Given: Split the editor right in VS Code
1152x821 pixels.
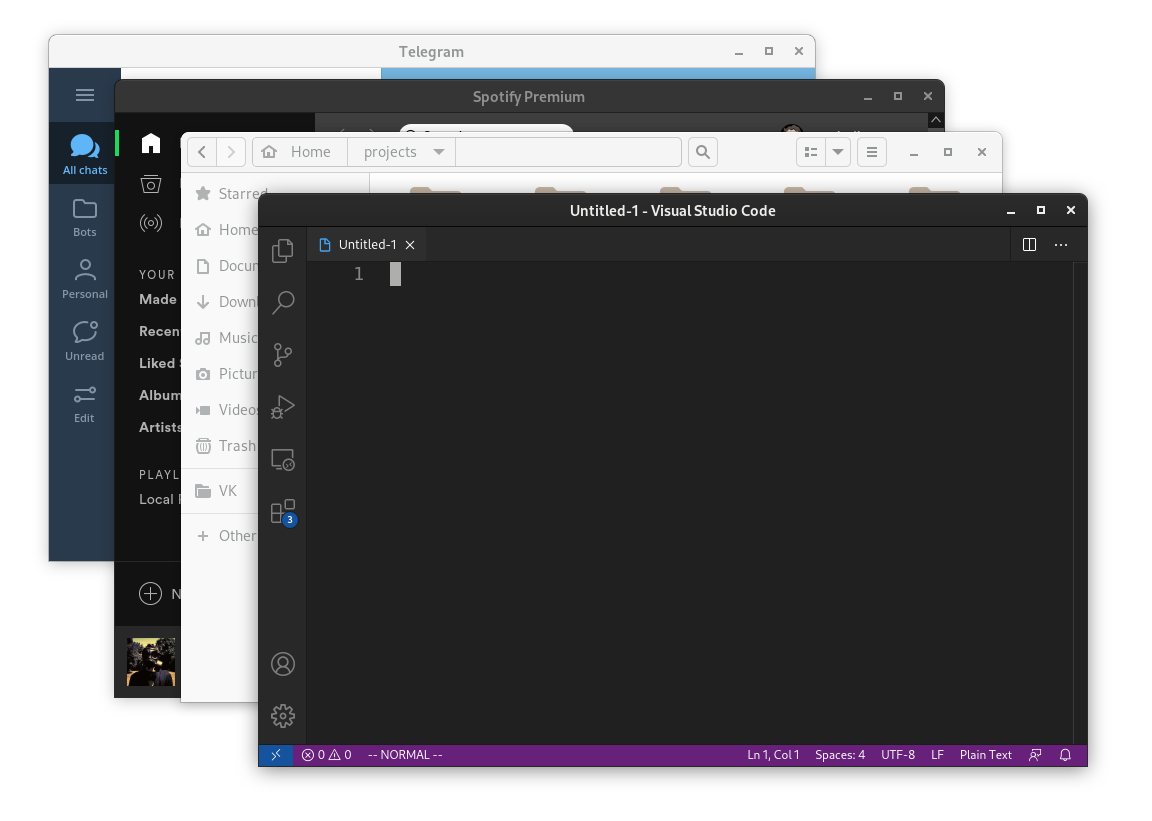Looking at the screenshot, I should coord(1029,245).
